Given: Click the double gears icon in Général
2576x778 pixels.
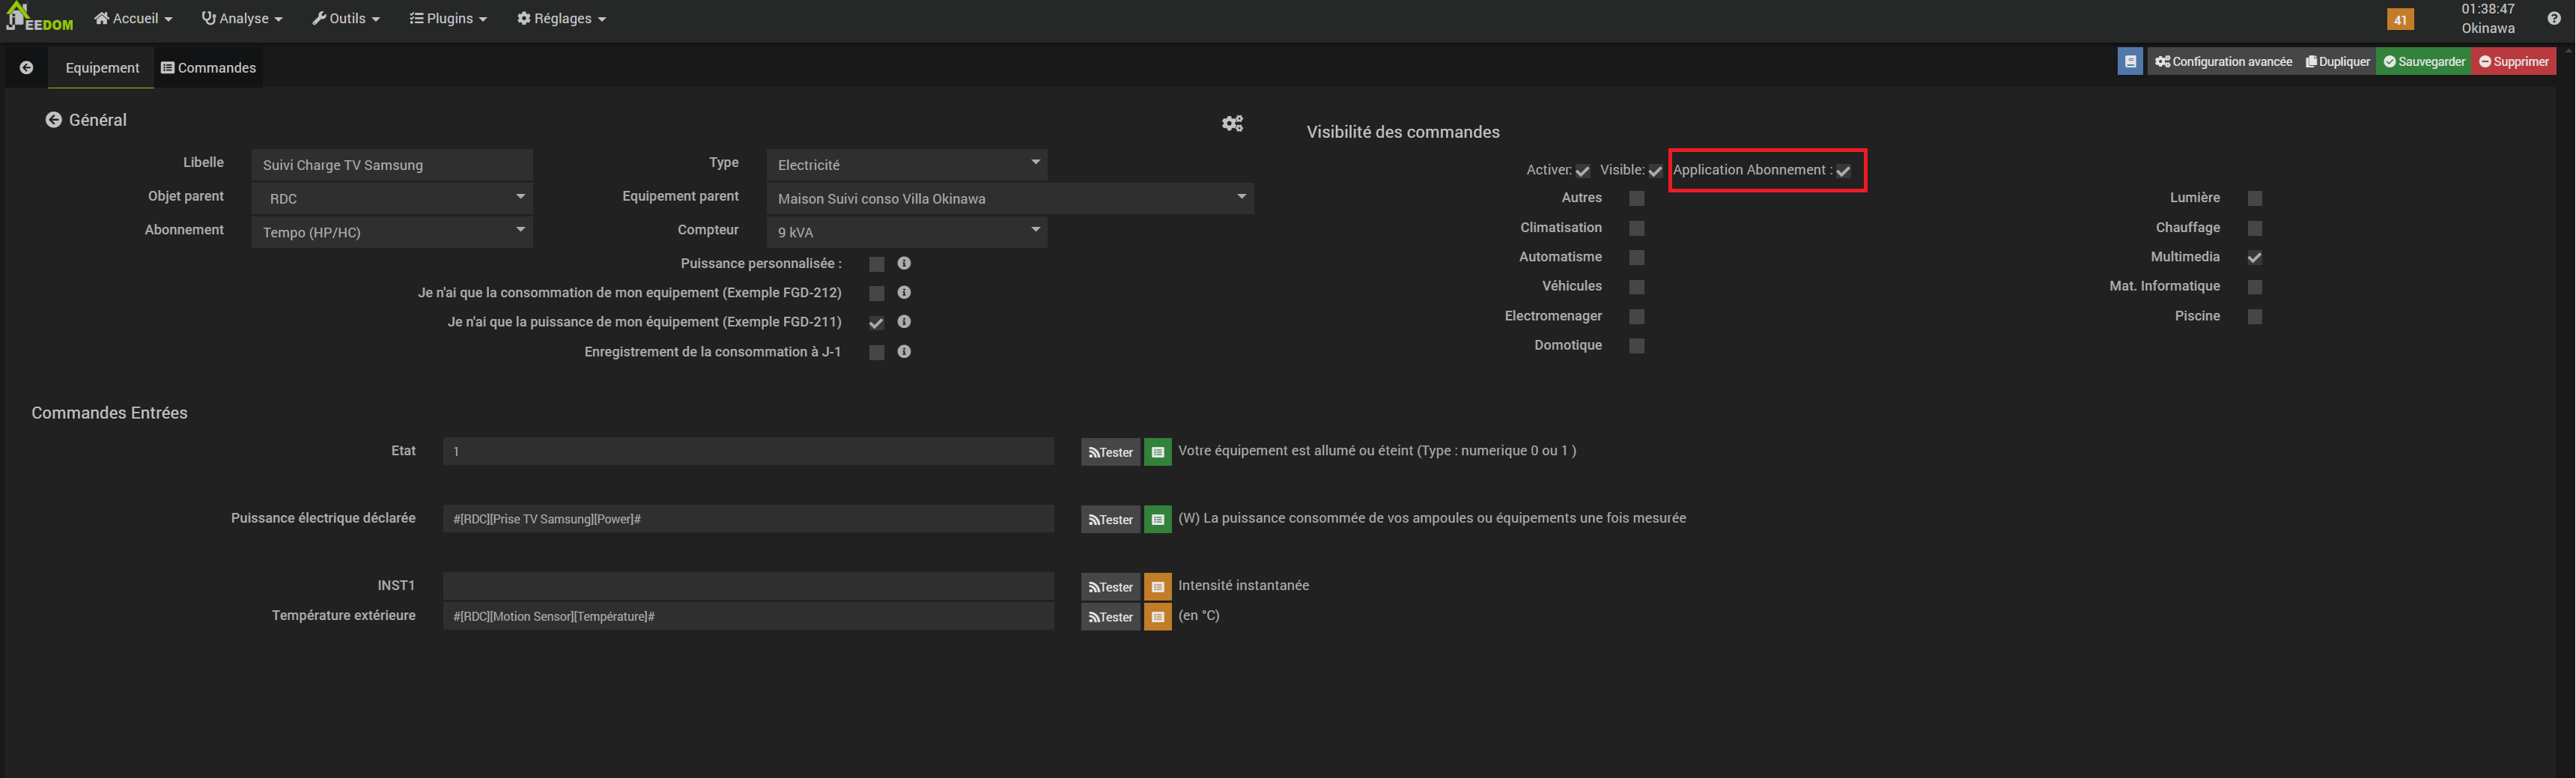Looking at the screenshot, I should click(1232, 123).
